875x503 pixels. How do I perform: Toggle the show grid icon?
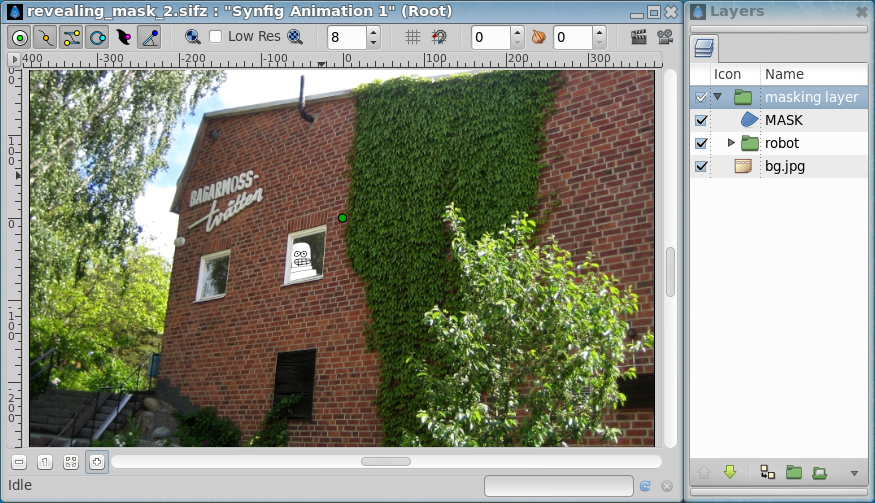coord(412,37)
